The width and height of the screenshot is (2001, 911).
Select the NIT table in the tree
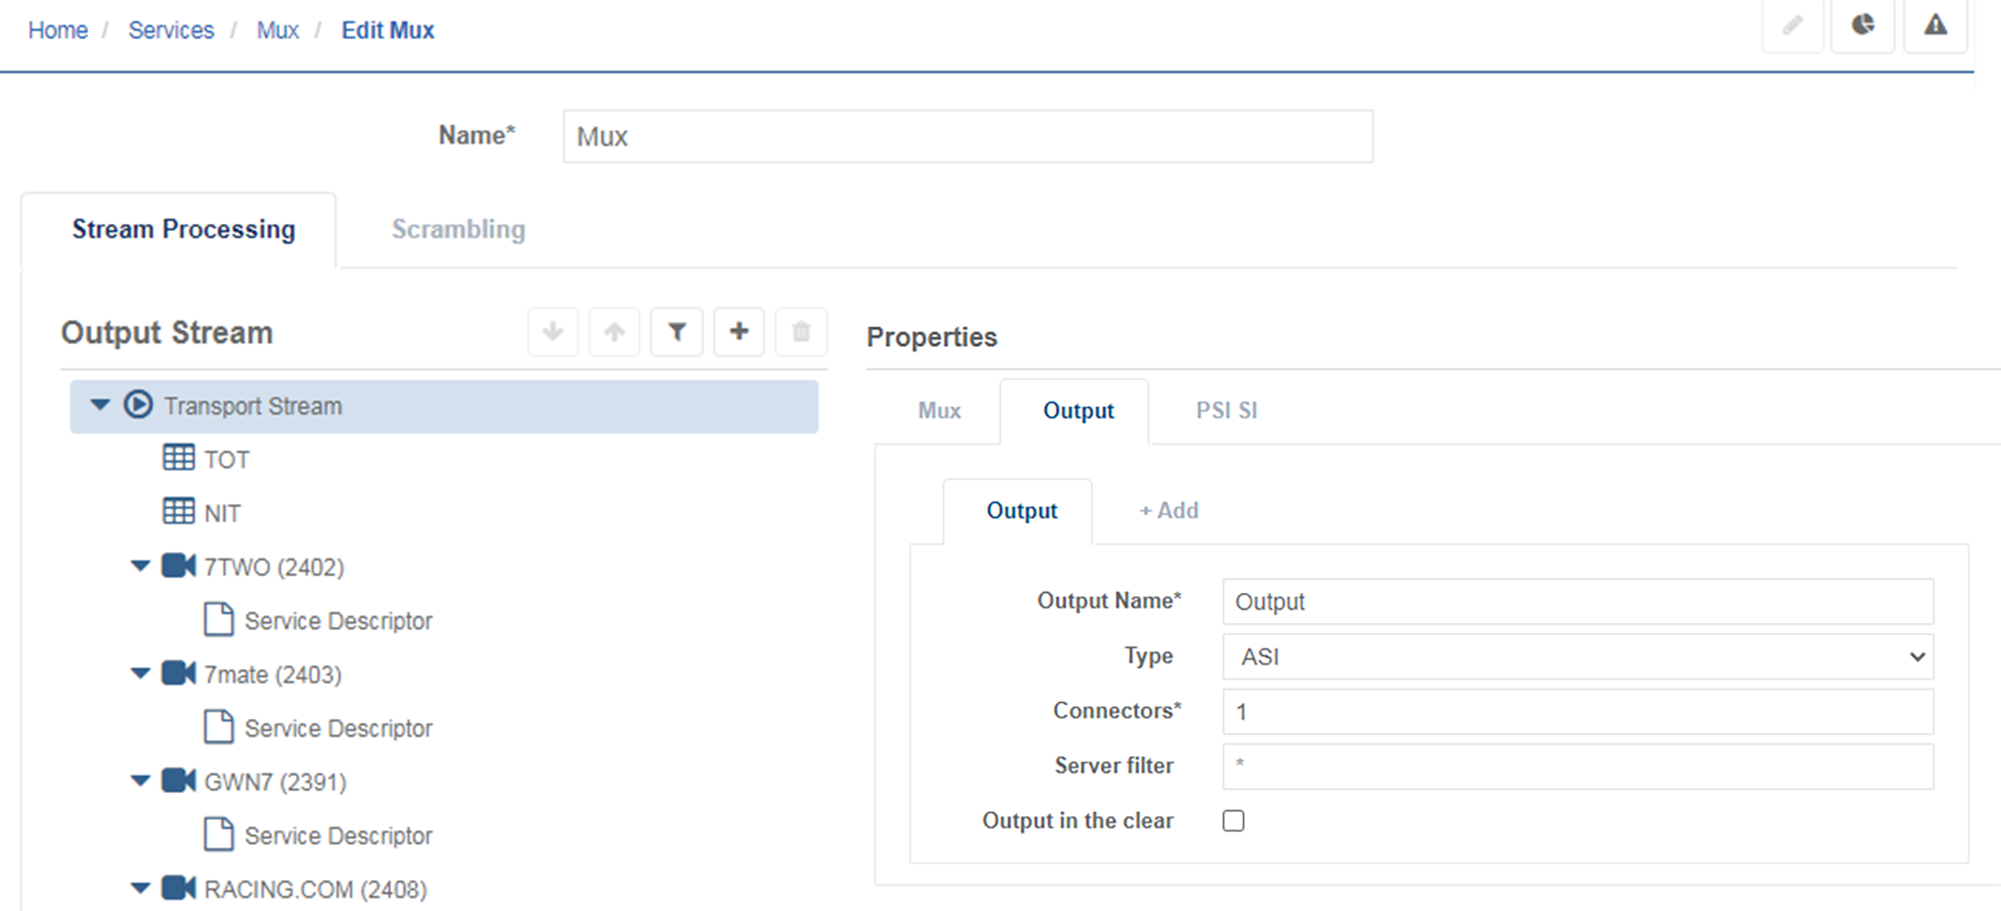tap(221, 513)
